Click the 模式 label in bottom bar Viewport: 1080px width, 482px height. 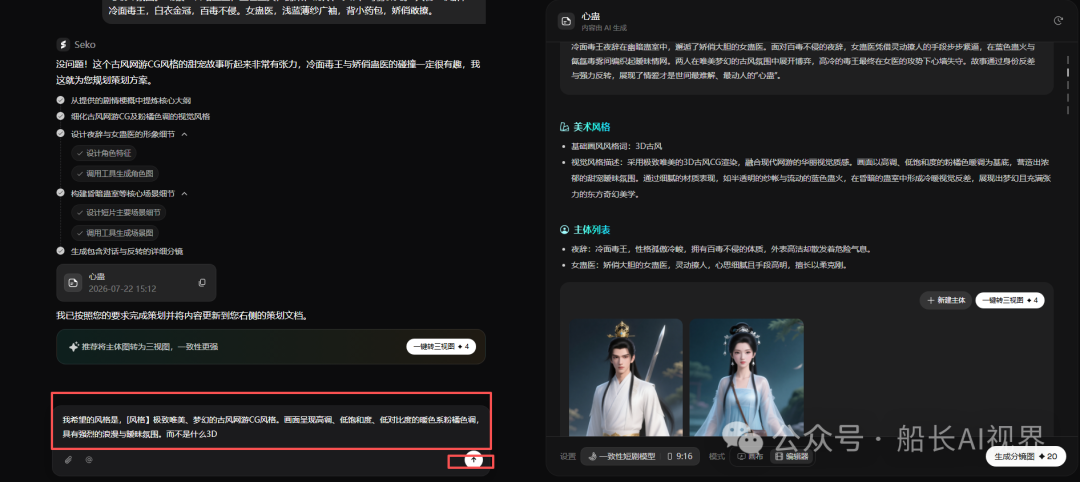pos(716,456)
